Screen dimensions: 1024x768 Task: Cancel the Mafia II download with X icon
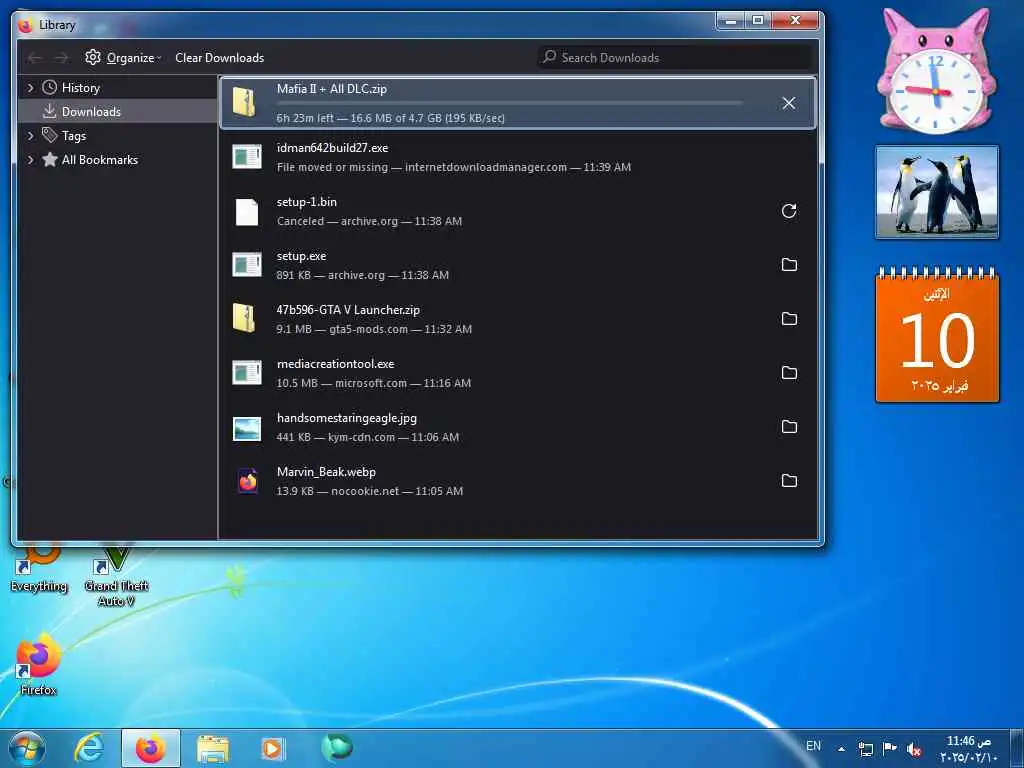[789, 103]
